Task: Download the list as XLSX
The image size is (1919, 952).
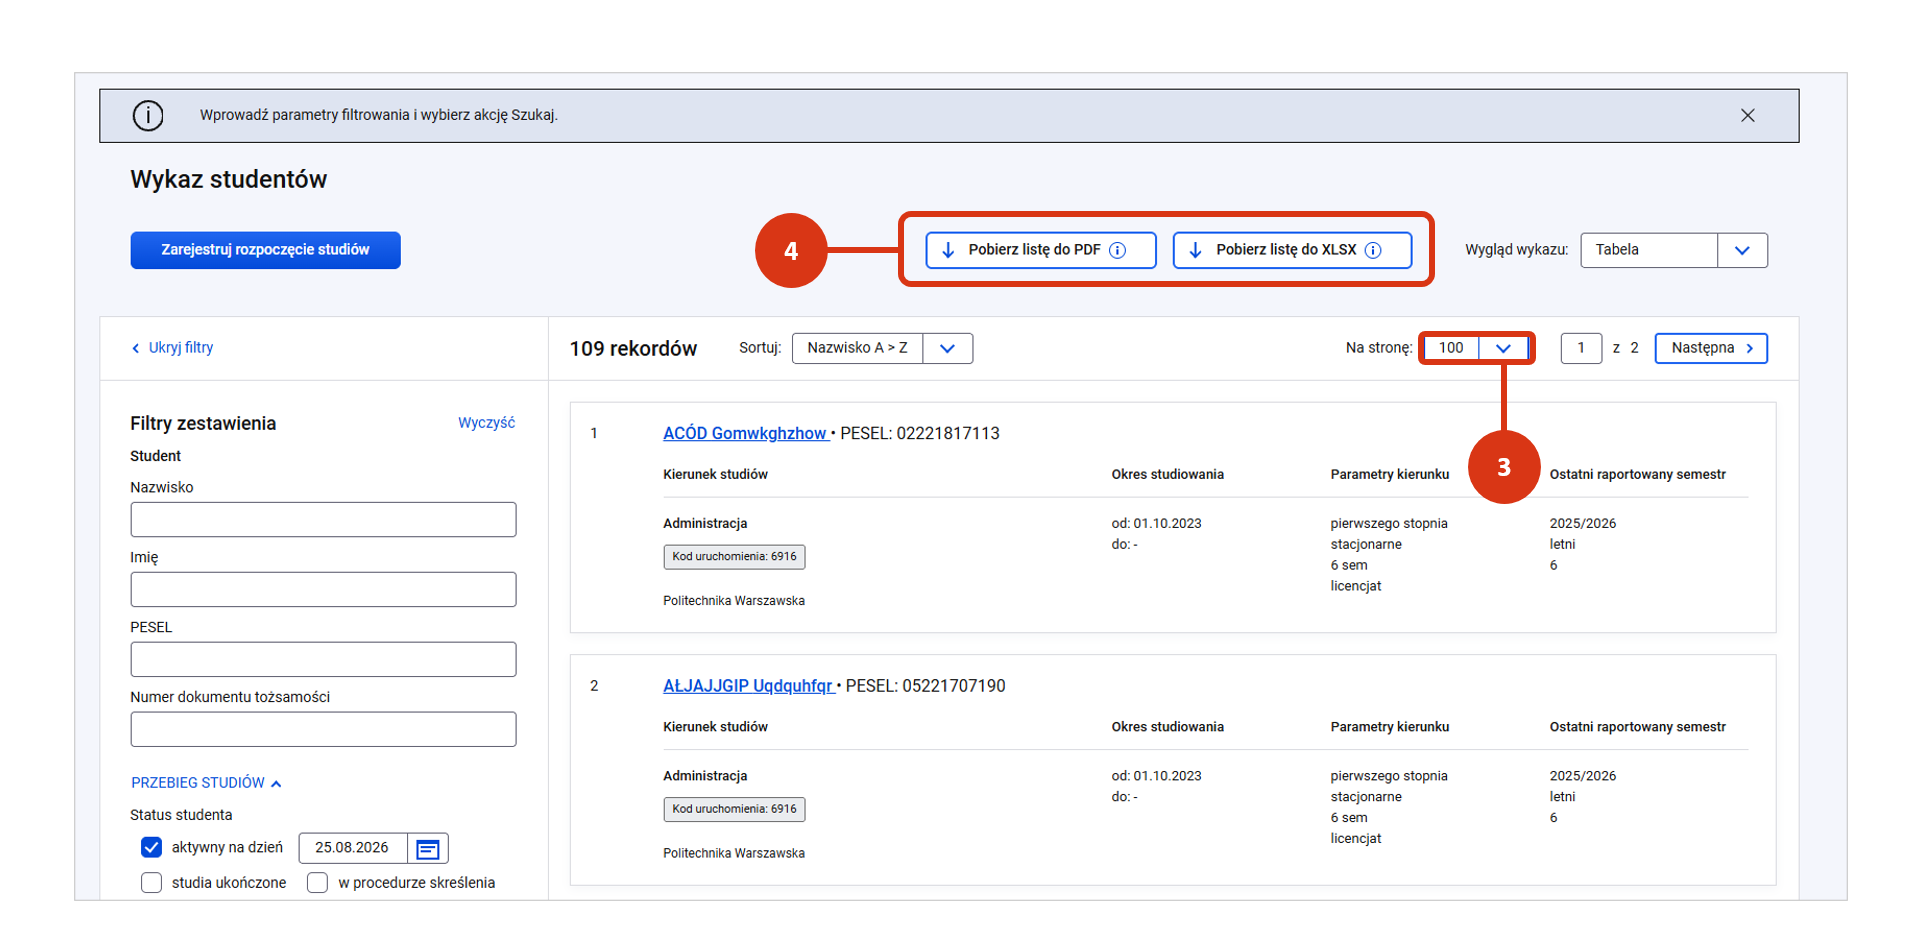Action: click(x=1292, y=250)
